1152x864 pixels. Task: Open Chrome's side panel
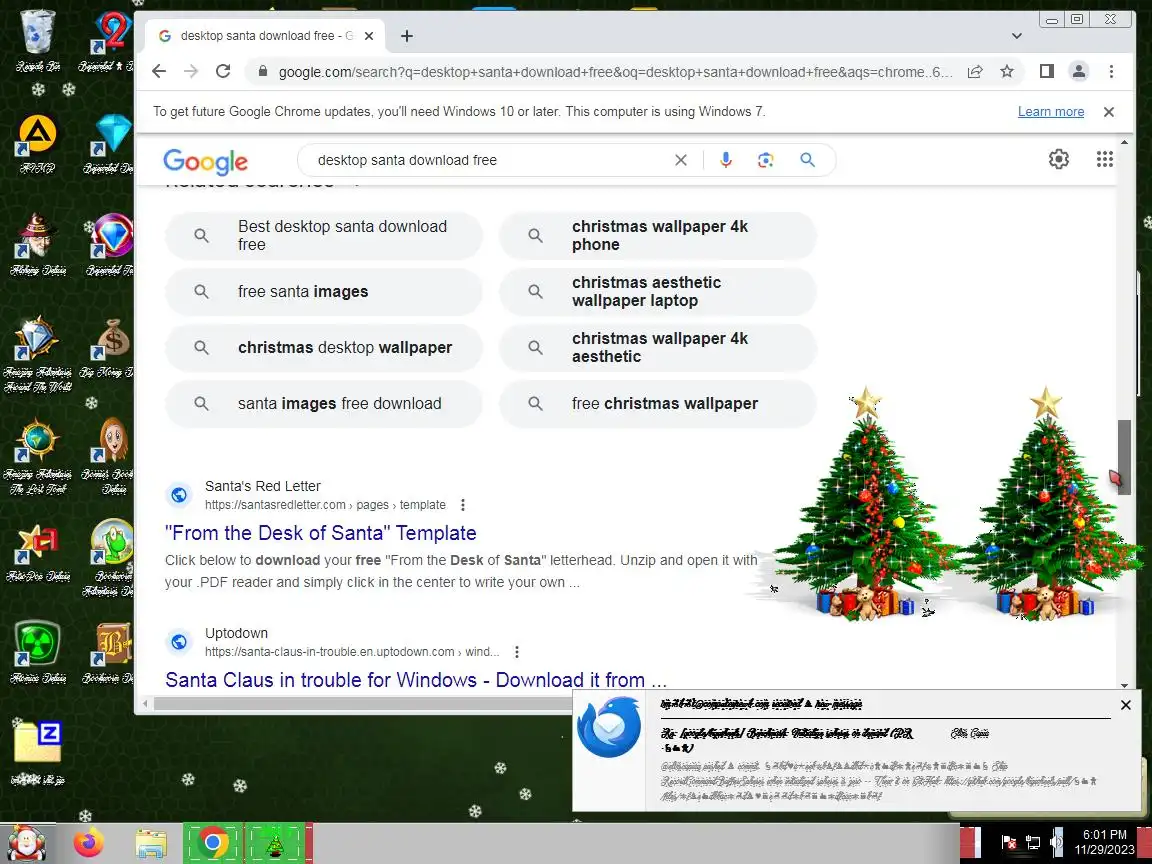[x=1047, y=71]
